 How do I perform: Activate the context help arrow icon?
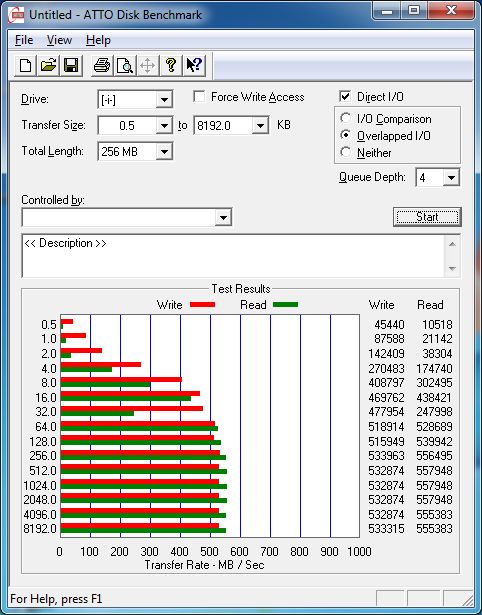point(194,65)
